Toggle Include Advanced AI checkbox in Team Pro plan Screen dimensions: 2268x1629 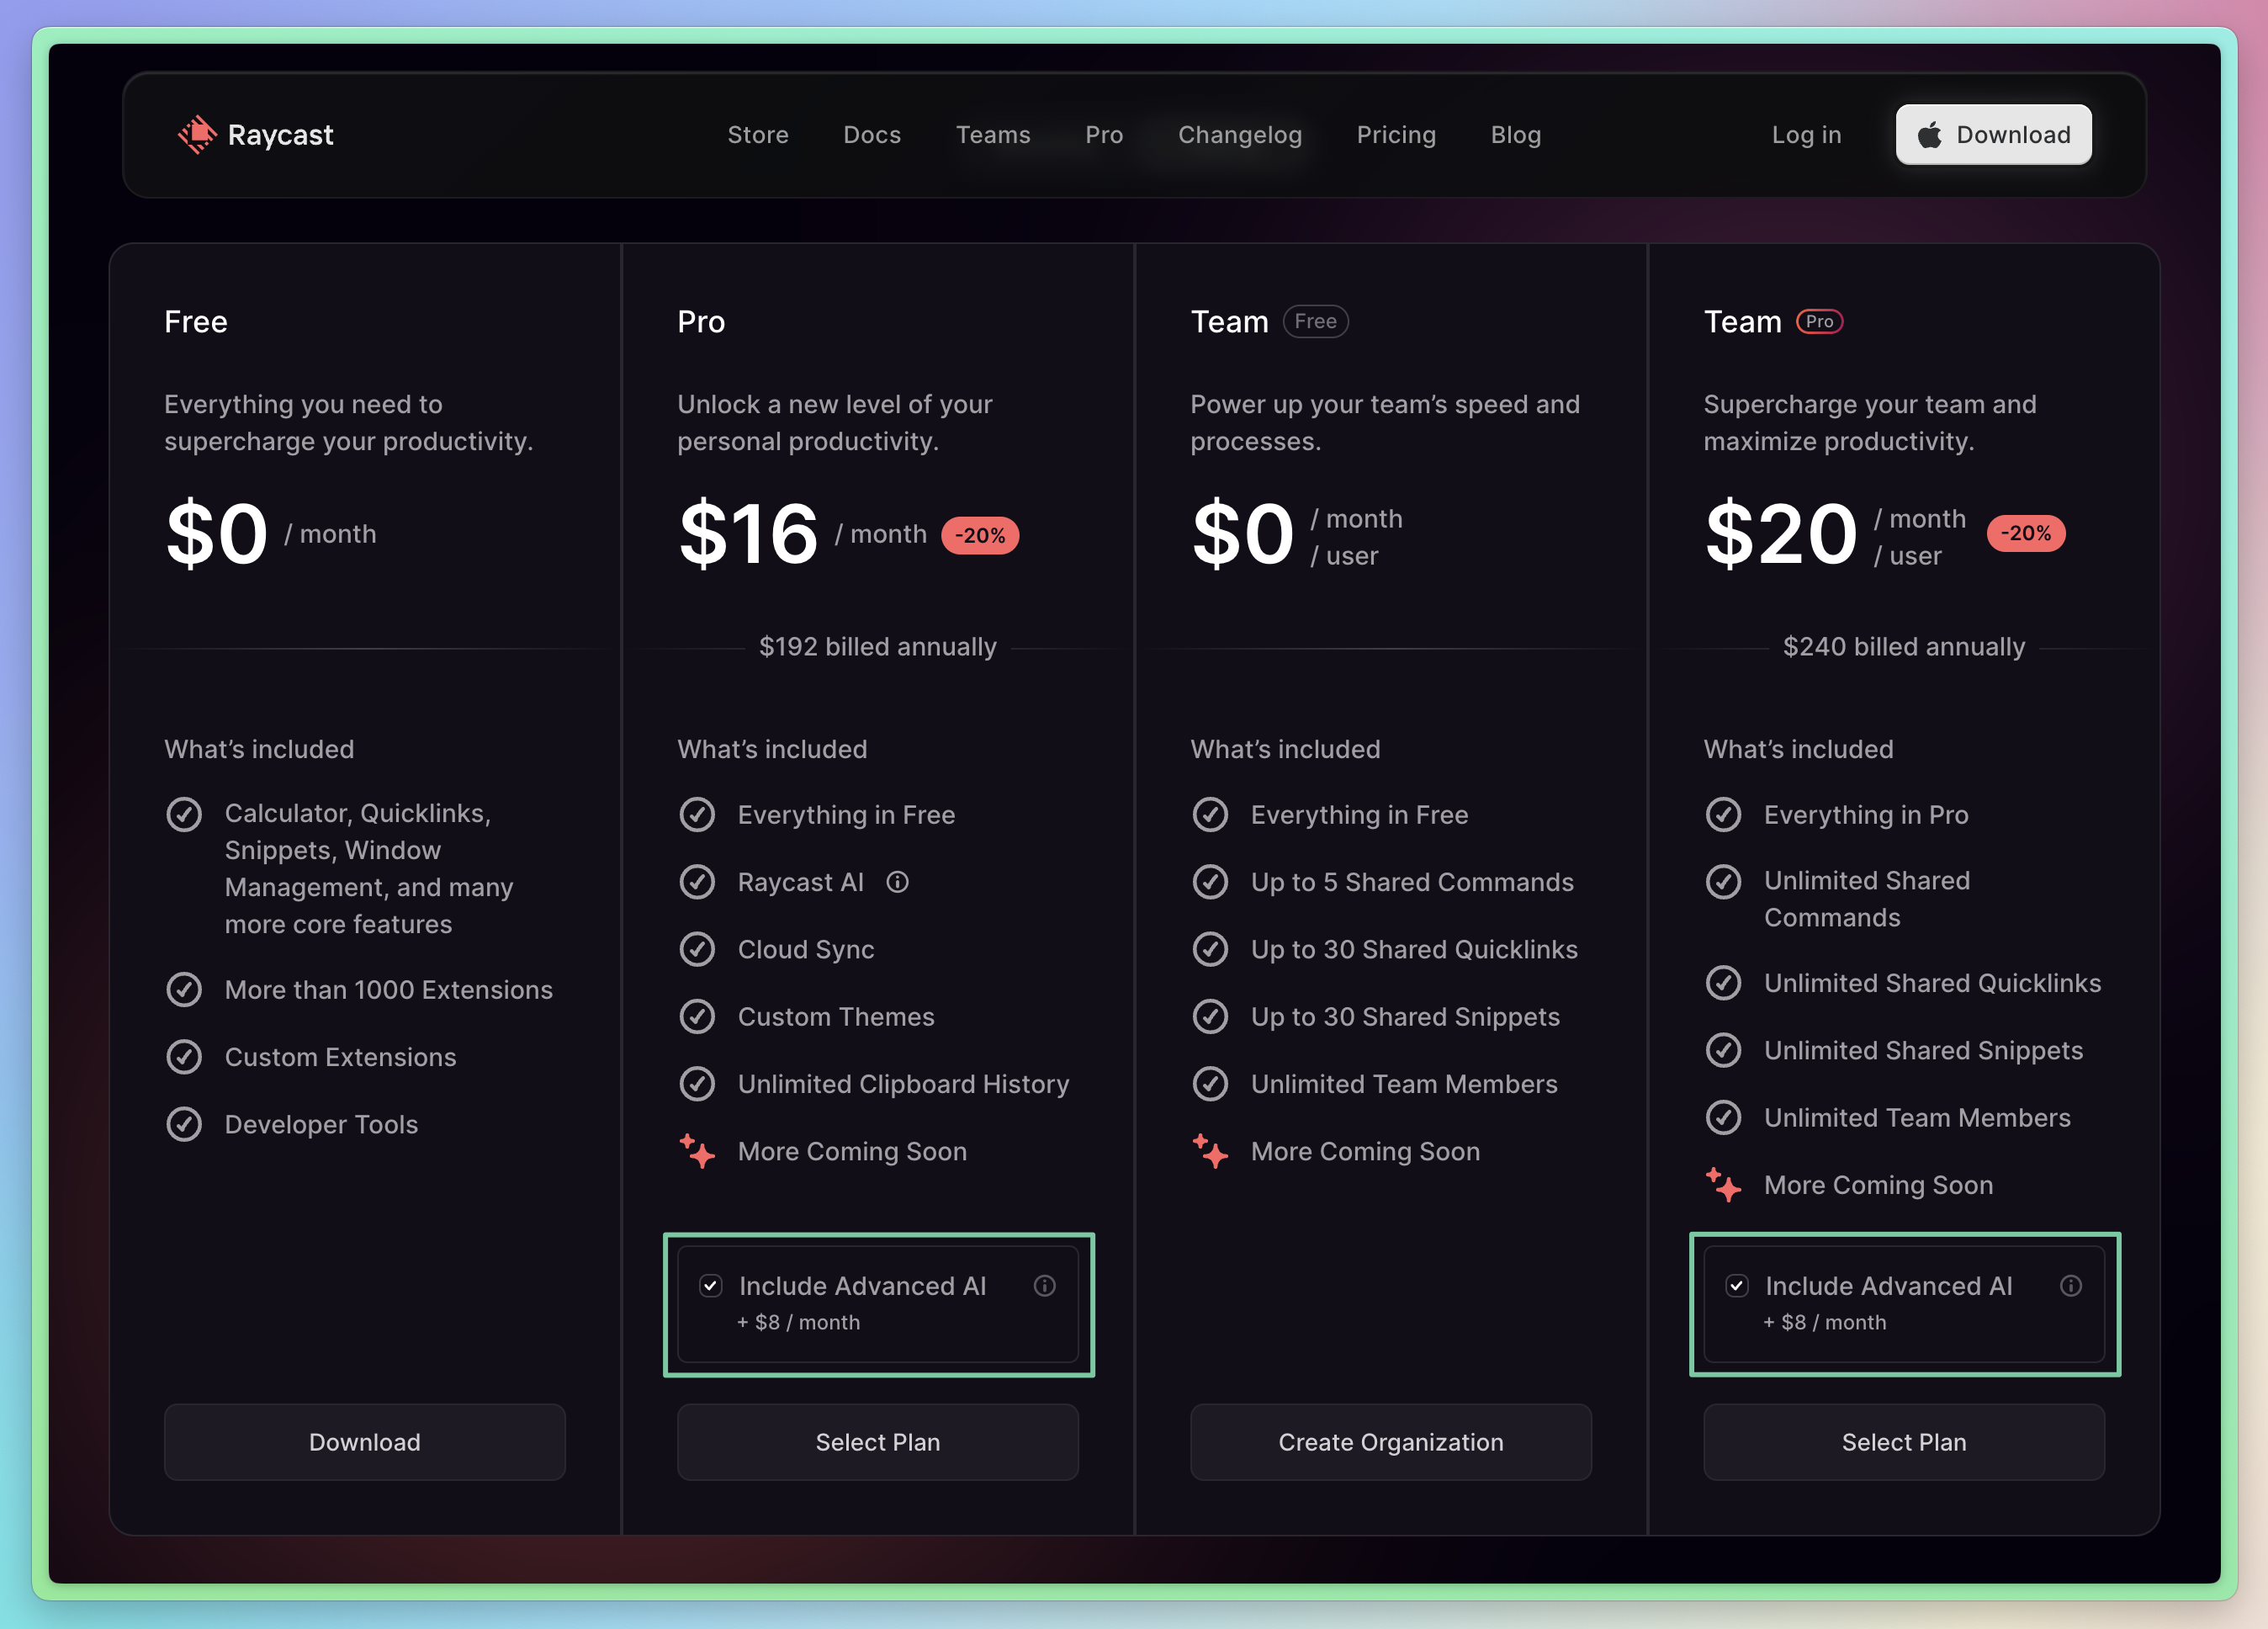(x=1737, y=1286)
